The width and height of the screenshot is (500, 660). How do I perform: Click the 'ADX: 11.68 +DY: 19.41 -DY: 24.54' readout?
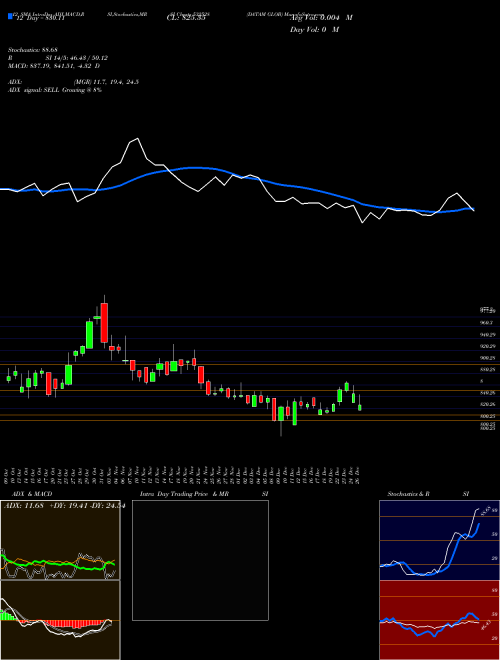[x=64, y=506]
